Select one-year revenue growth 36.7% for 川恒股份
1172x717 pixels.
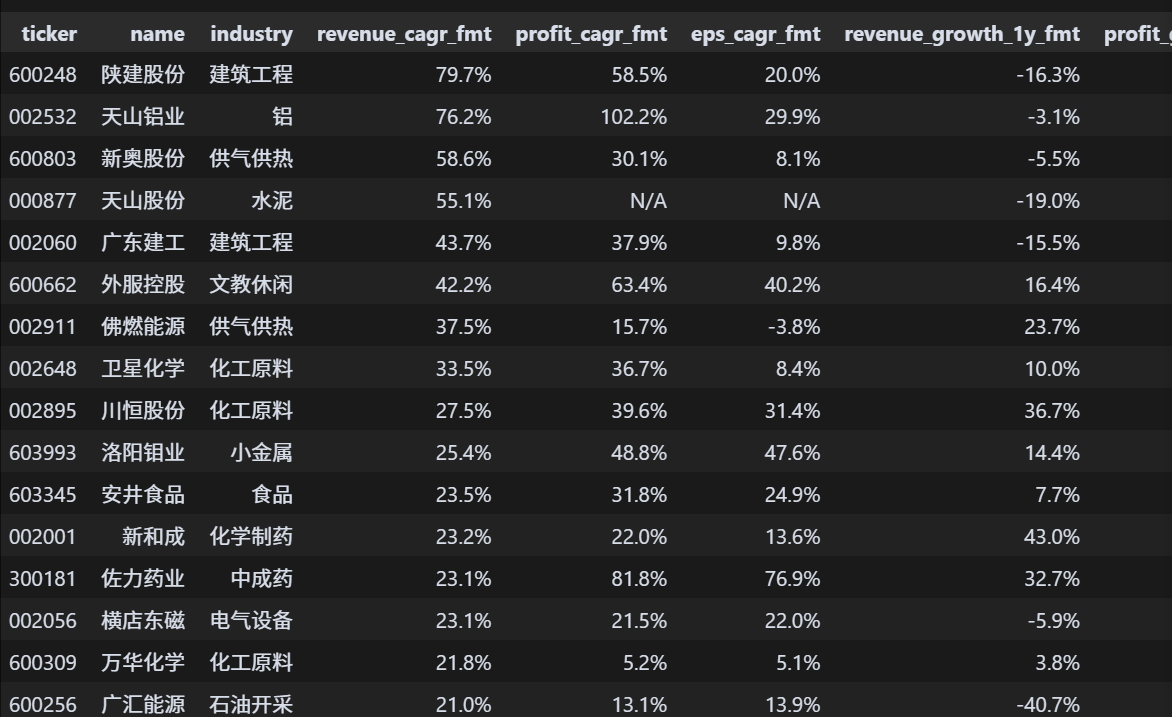1052,410
